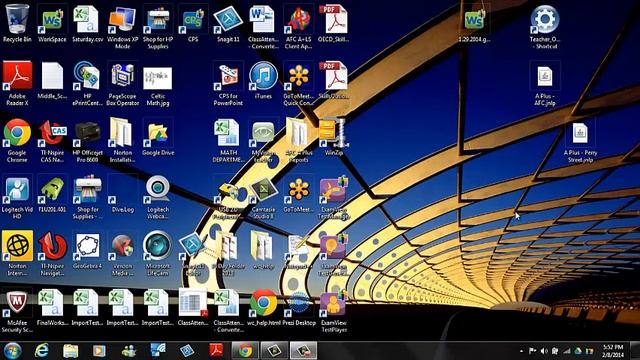Launch the TI-Nspire Navigator shortcut
Image resolution: width=640 pixels, height=360 pixels.
tap(52, 253)
